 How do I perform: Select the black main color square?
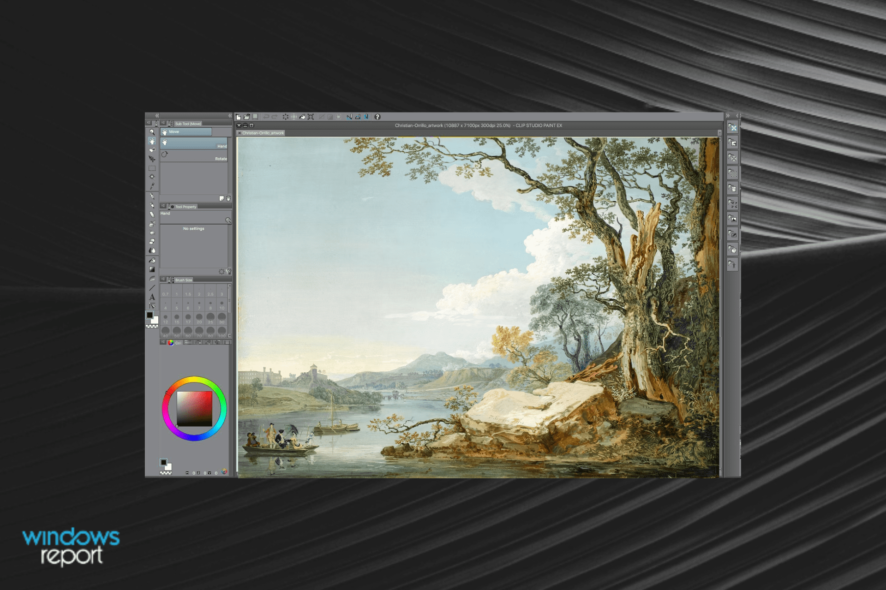(150, 315)
